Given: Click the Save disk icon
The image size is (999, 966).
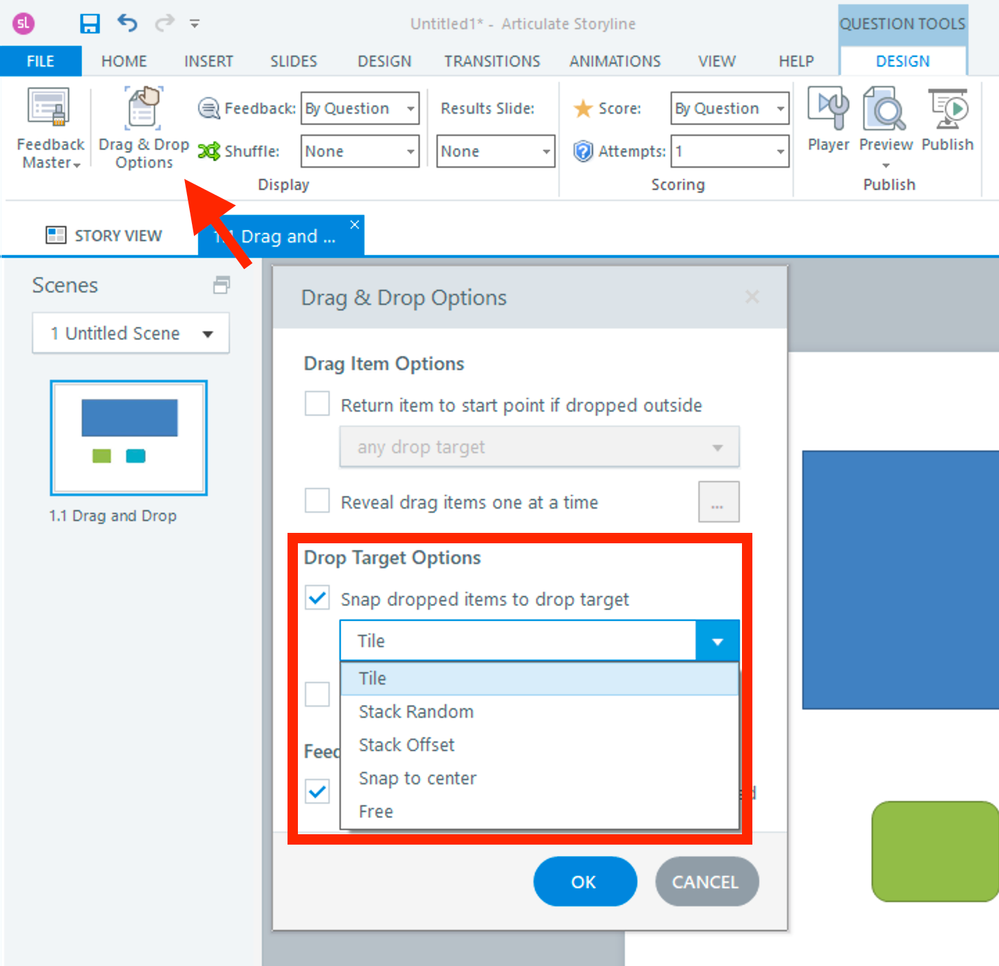Looking at the screenshot, I should (89, 24).
